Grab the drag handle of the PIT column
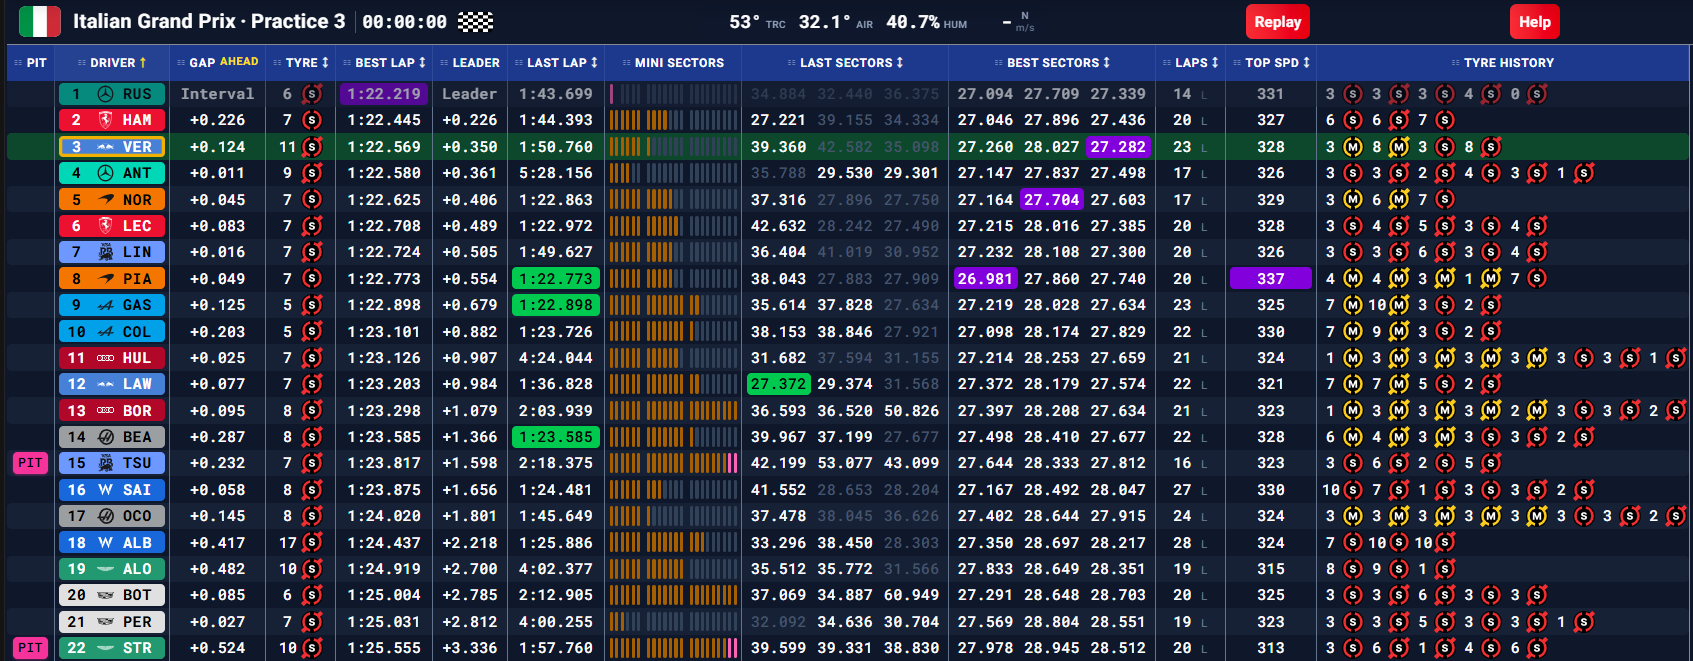The width and height of the screenshot is (1693, 661). tap(18, 63)
